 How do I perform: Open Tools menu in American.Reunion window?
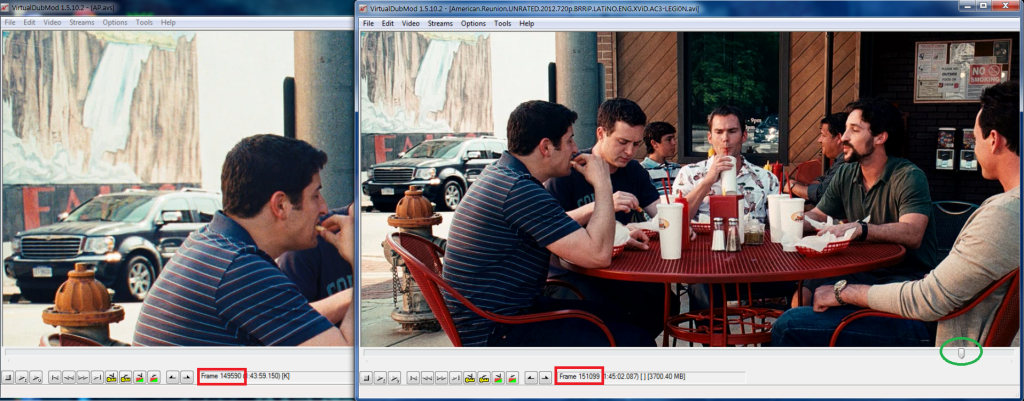[x=503, y=24]
